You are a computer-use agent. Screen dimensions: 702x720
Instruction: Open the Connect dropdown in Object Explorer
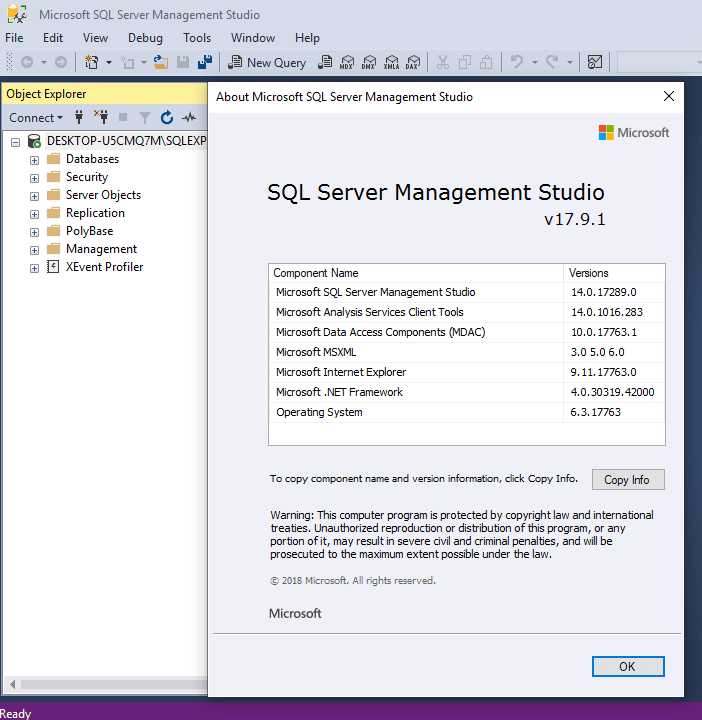point(35,117)
